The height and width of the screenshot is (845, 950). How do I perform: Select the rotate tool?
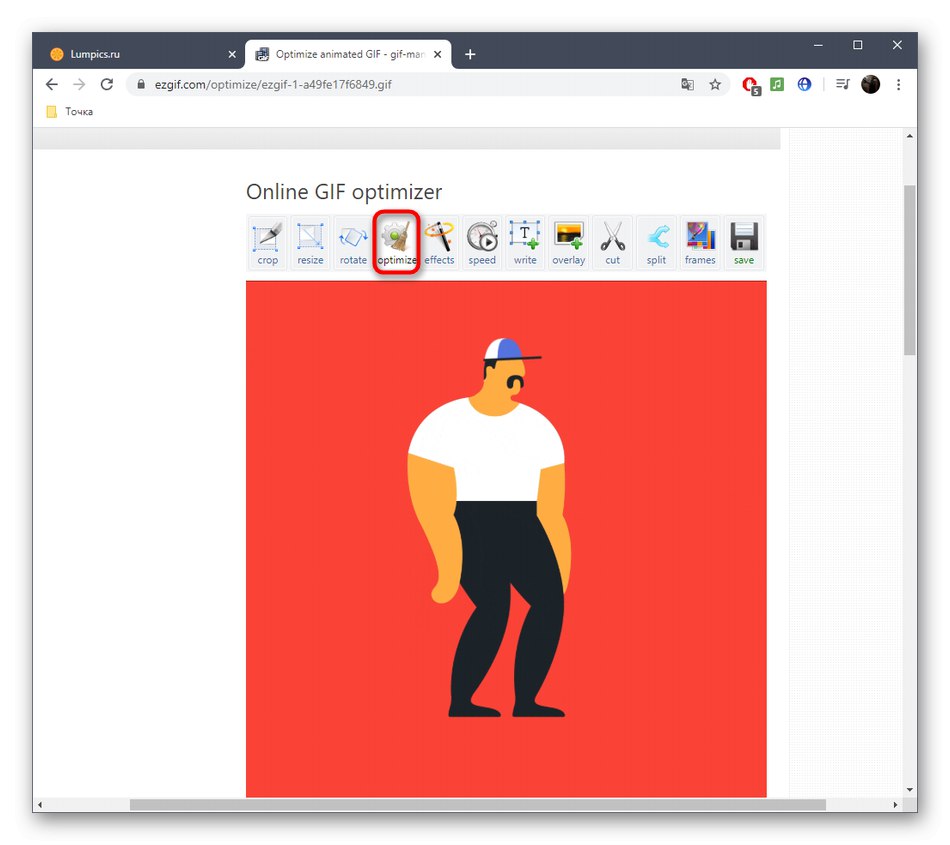point(353,242)
